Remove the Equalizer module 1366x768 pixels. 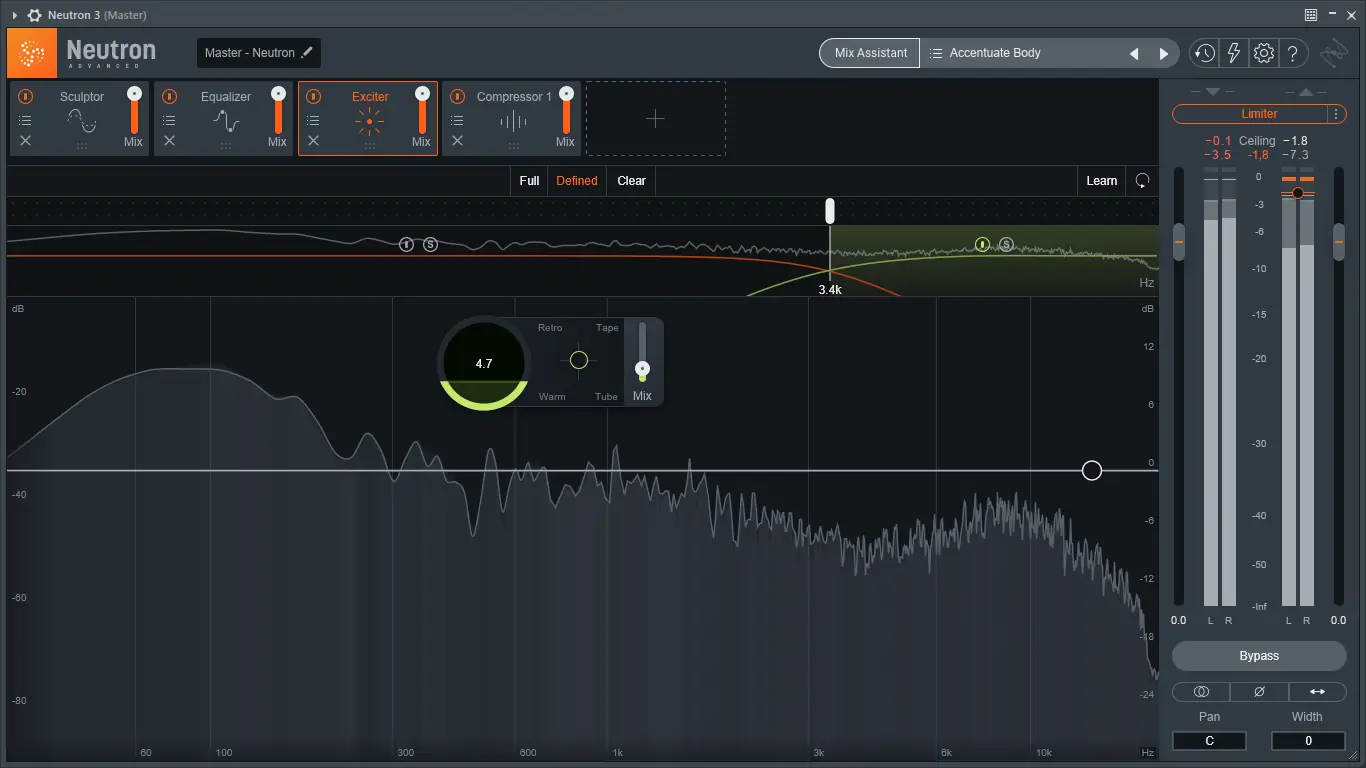(x=169, y=141)
